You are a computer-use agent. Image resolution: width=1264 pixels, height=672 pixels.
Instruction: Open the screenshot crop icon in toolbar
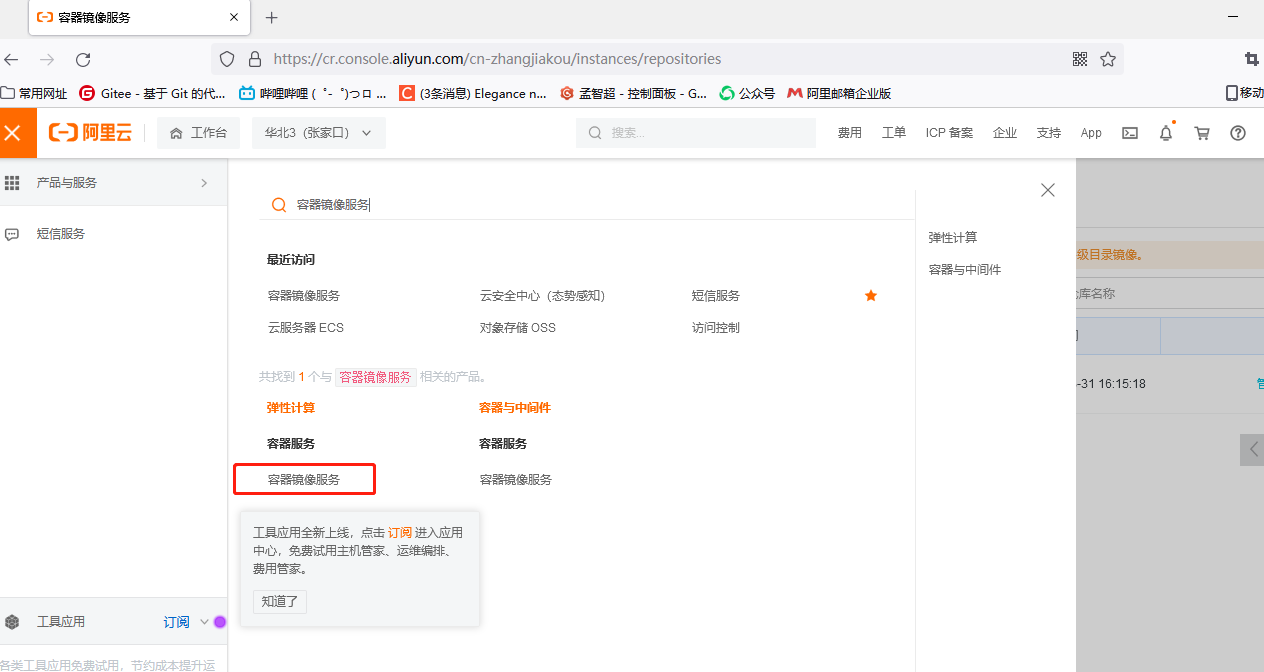tap(1251, 59)
